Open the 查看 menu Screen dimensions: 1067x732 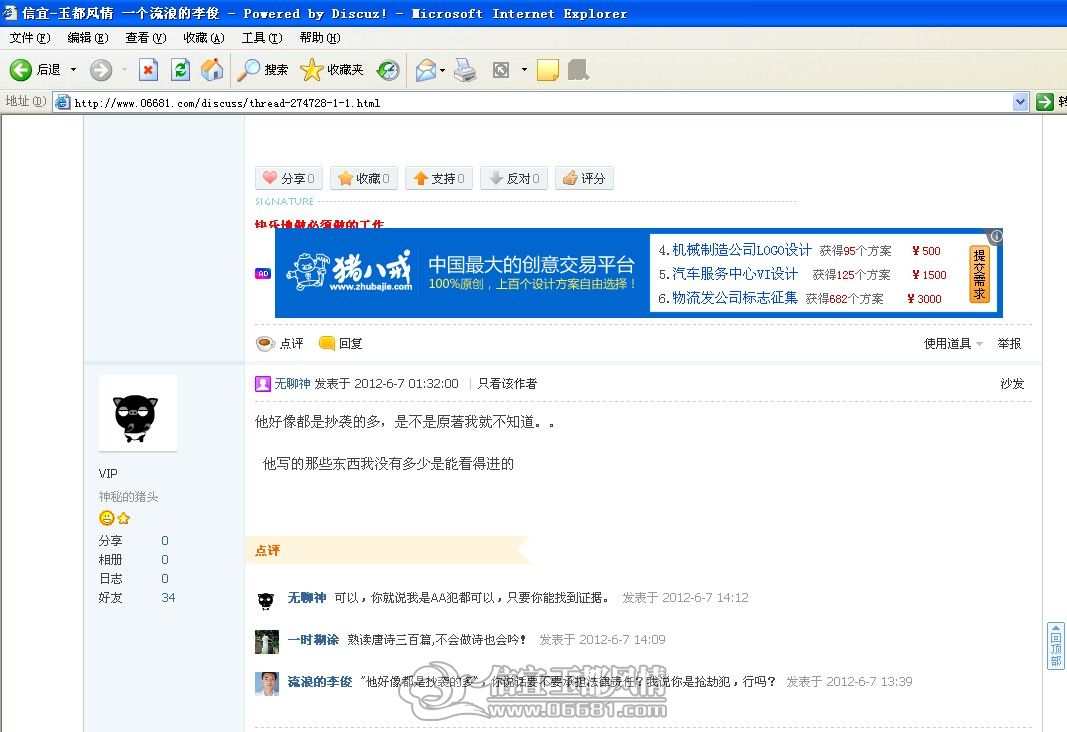[x=146, y=37]
